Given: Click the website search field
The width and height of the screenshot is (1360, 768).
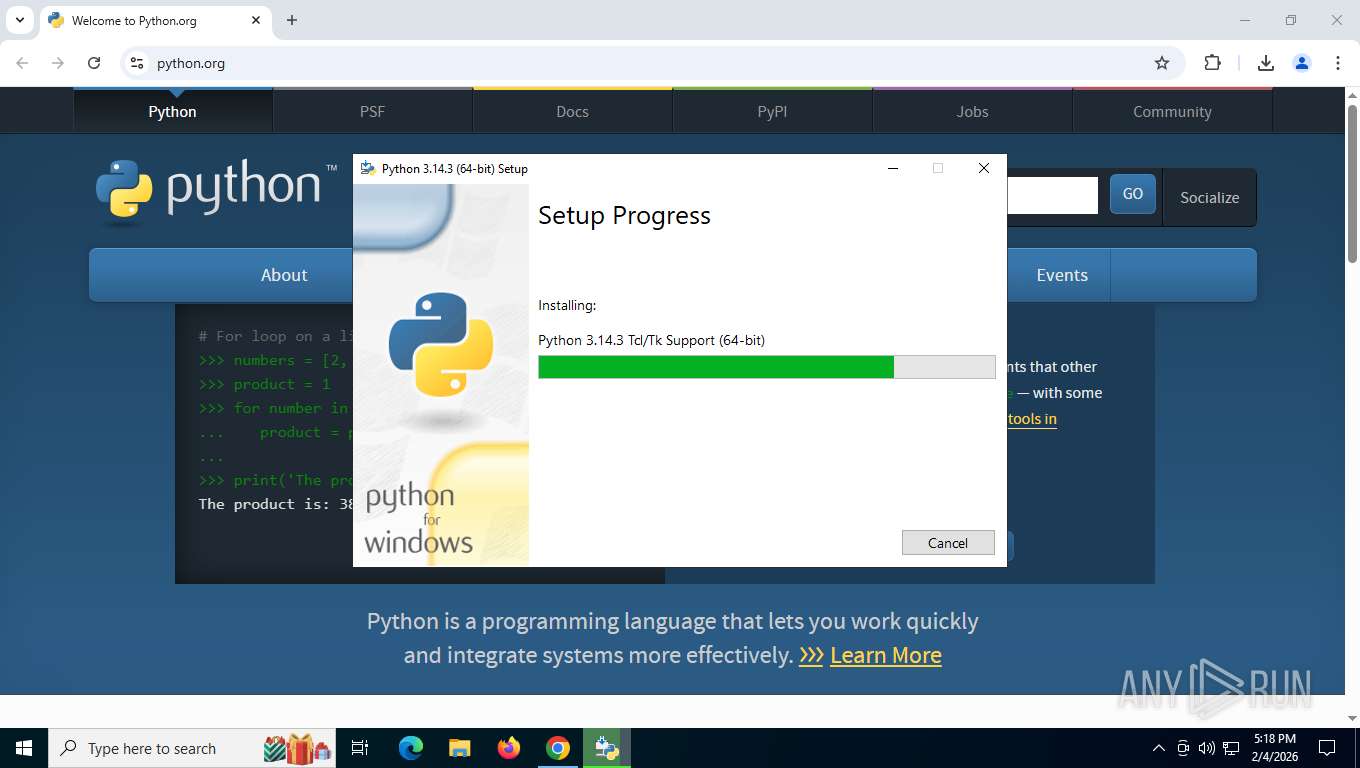Looking at the screenshot, I should coord(1052,195).
